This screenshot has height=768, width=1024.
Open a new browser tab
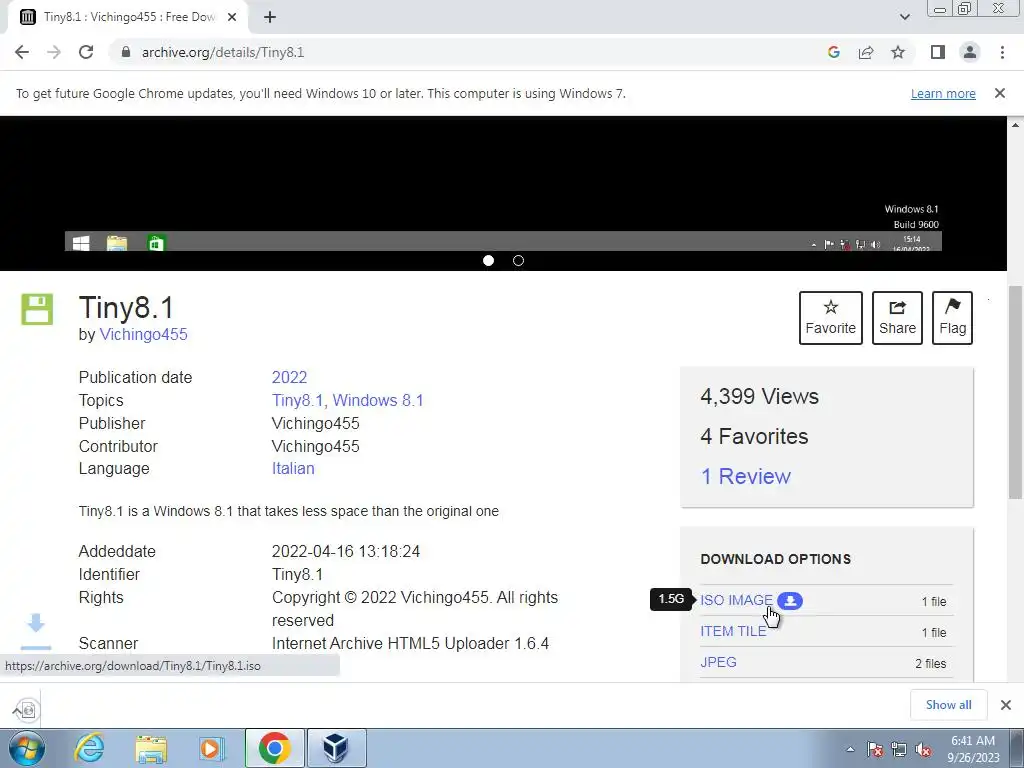click(270, 17)
